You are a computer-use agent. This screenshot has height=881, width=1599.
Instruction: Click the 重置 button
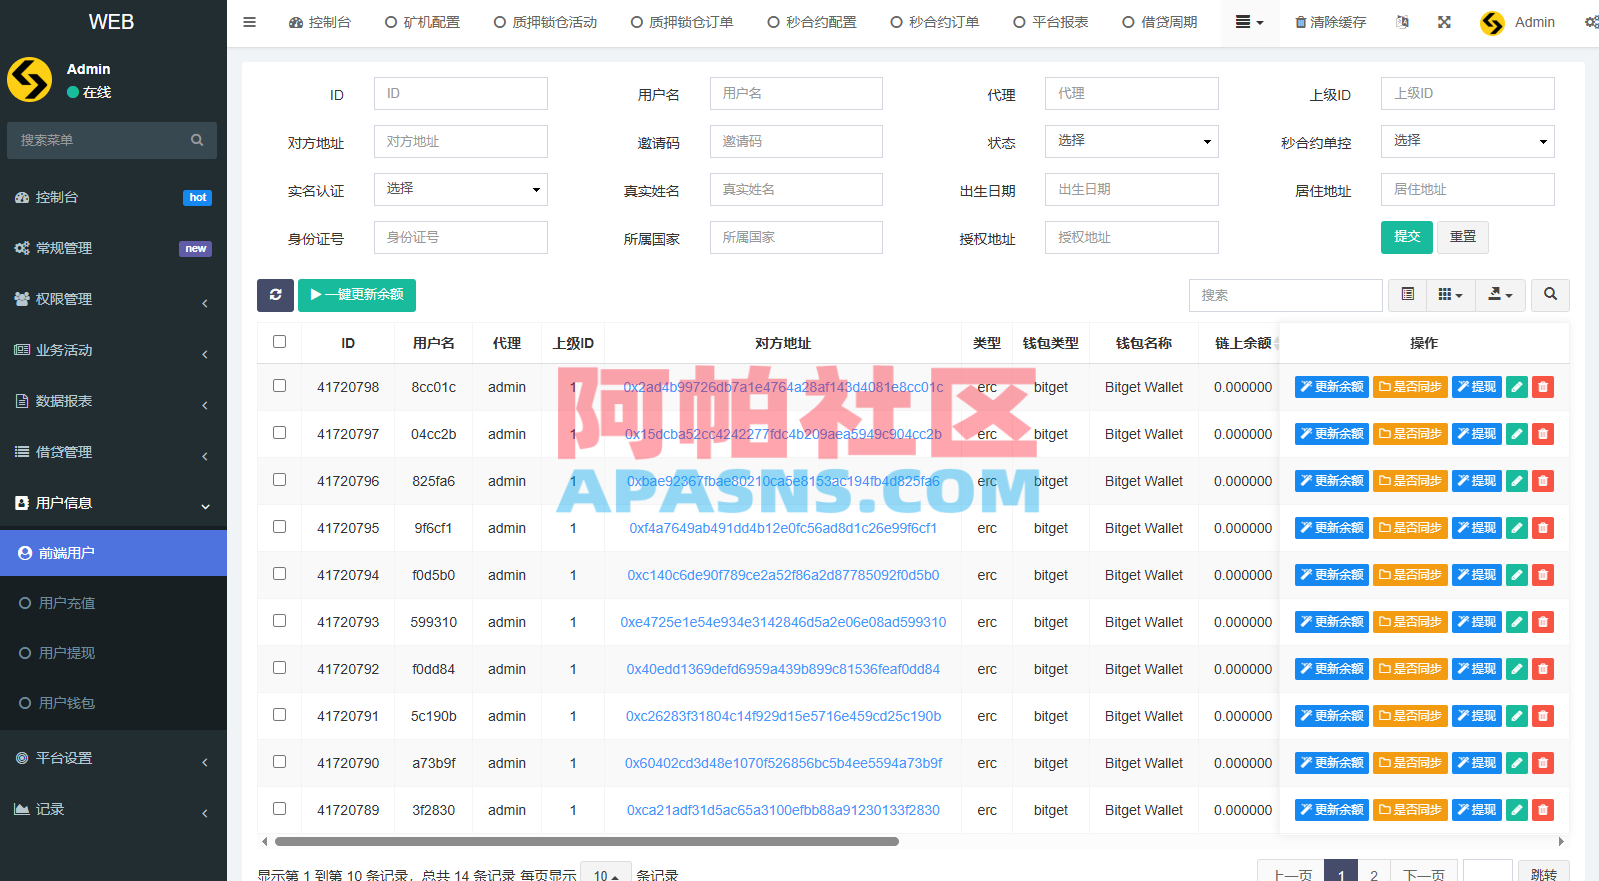[x=1463, y=237]
